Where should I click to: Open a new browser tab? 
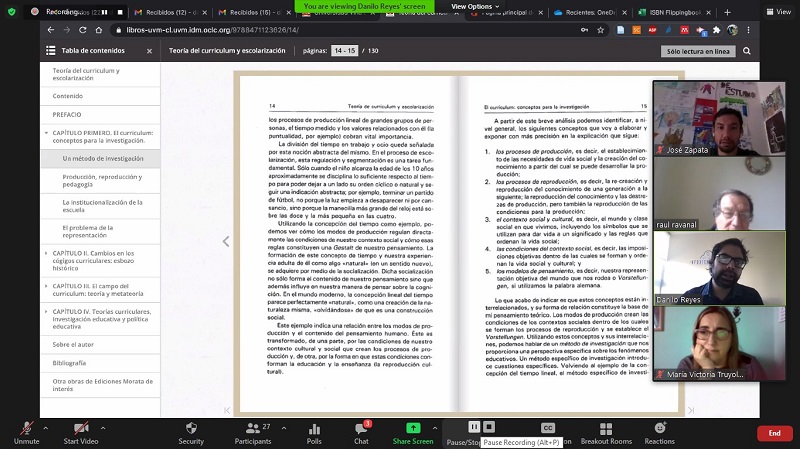(727, 12)
